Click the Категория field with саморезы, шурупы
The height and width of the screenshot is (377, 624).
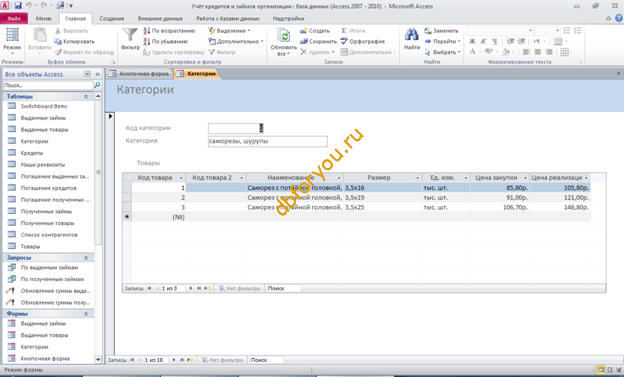tap(267, 141)
